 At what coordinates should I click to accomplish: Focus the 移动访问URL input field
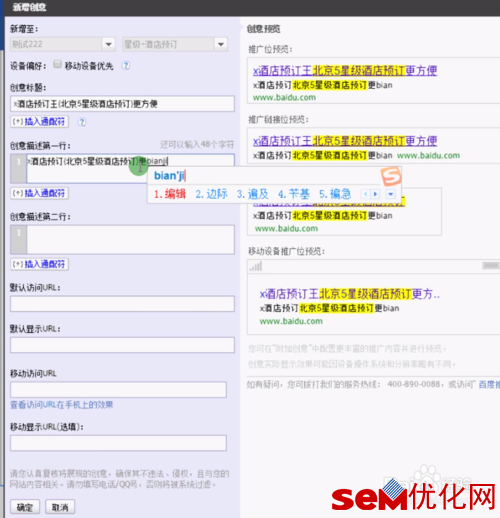coord(118,390)
